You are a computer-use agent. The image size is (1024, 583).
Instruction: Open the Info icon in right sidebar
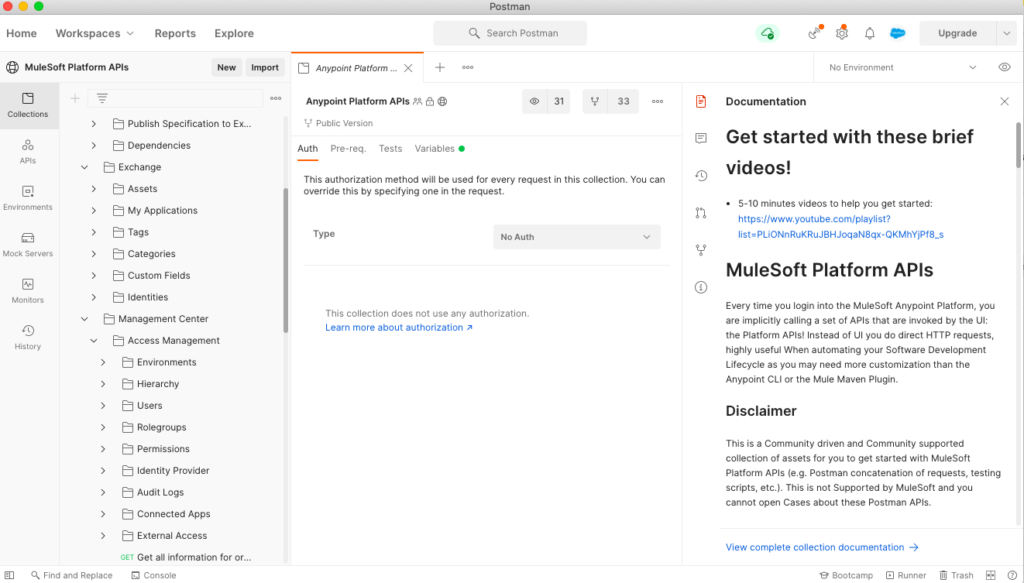pos(701,287)
